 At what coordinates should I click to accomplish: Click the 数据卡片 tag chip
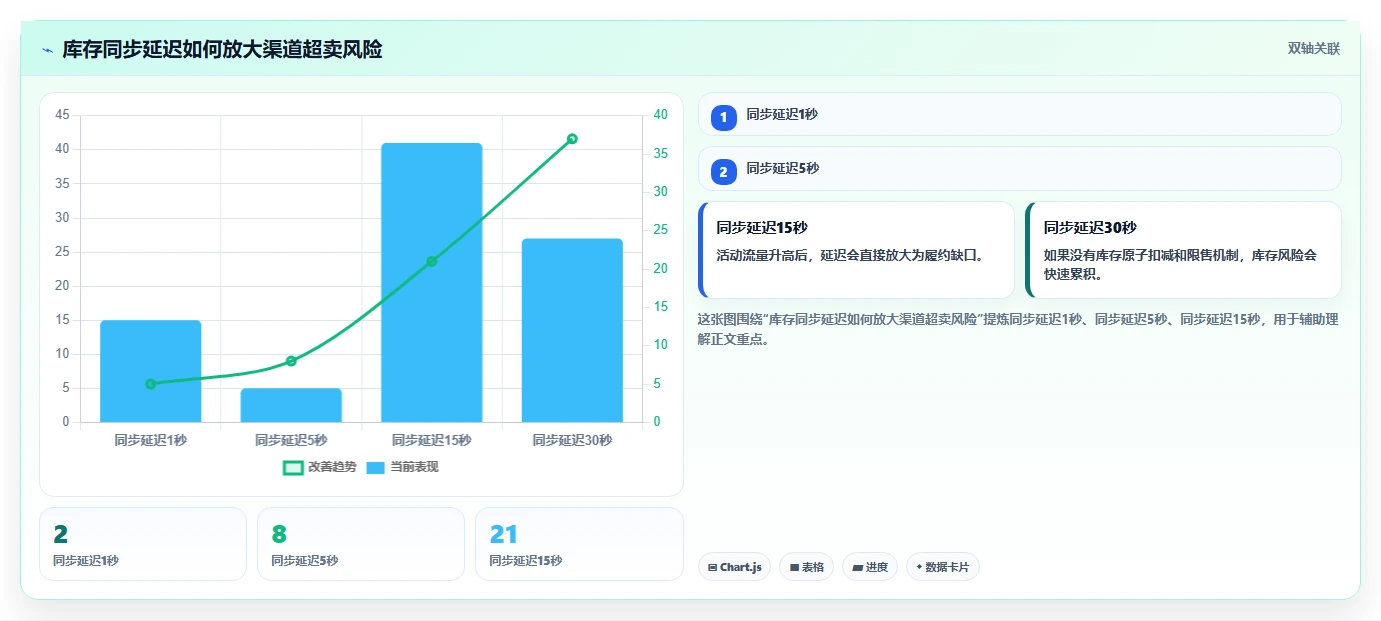[943, 567]
